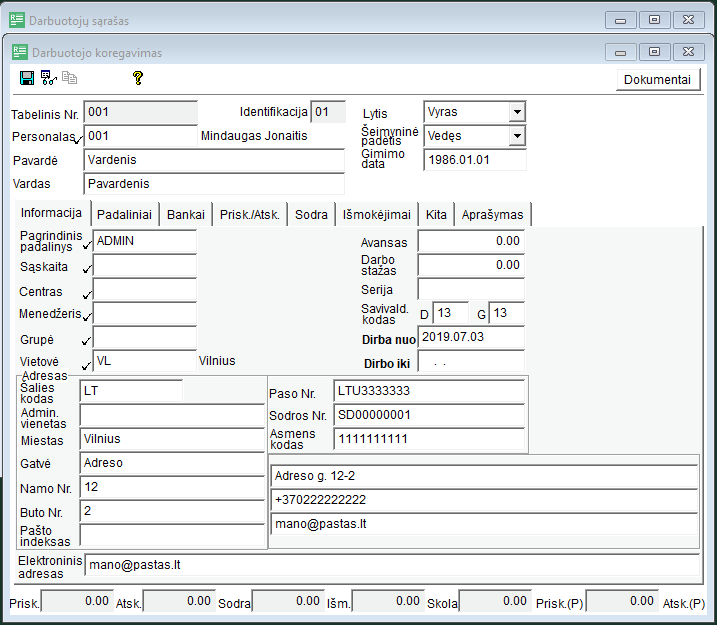Click the Dirba nuo date field
Viewport: 717px width, 625px height.
click(x=471, y=337)
